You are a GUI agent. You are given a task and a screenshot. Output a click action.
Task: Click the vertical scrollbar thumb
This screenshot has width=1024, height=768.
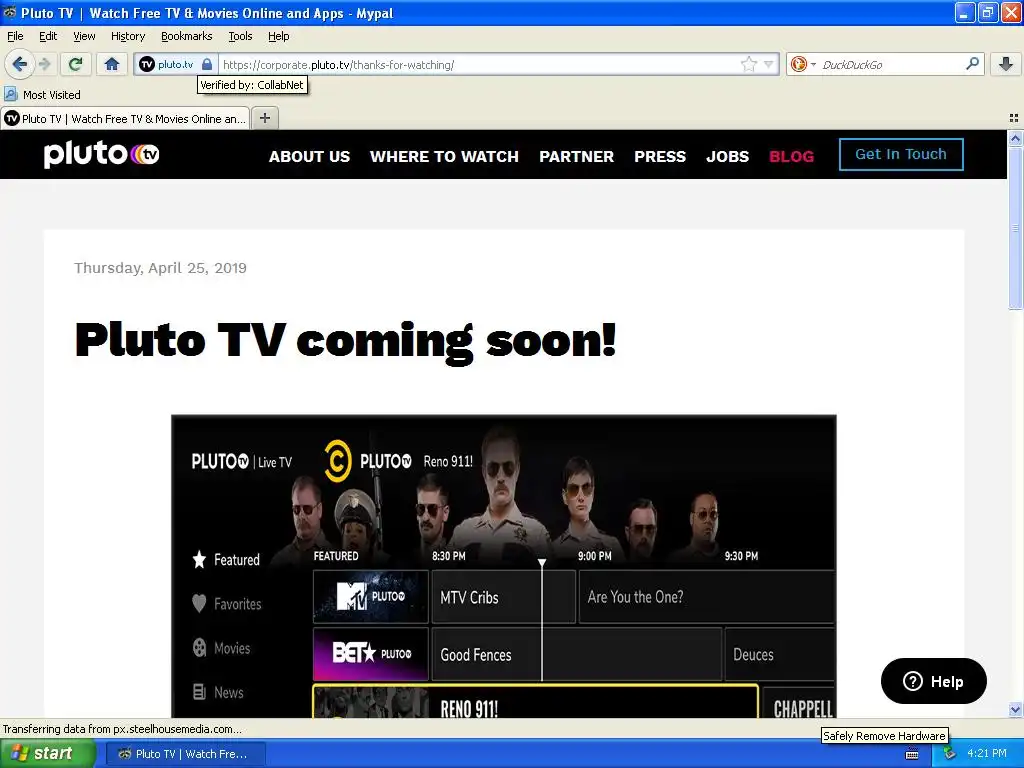coord(1015,227)
